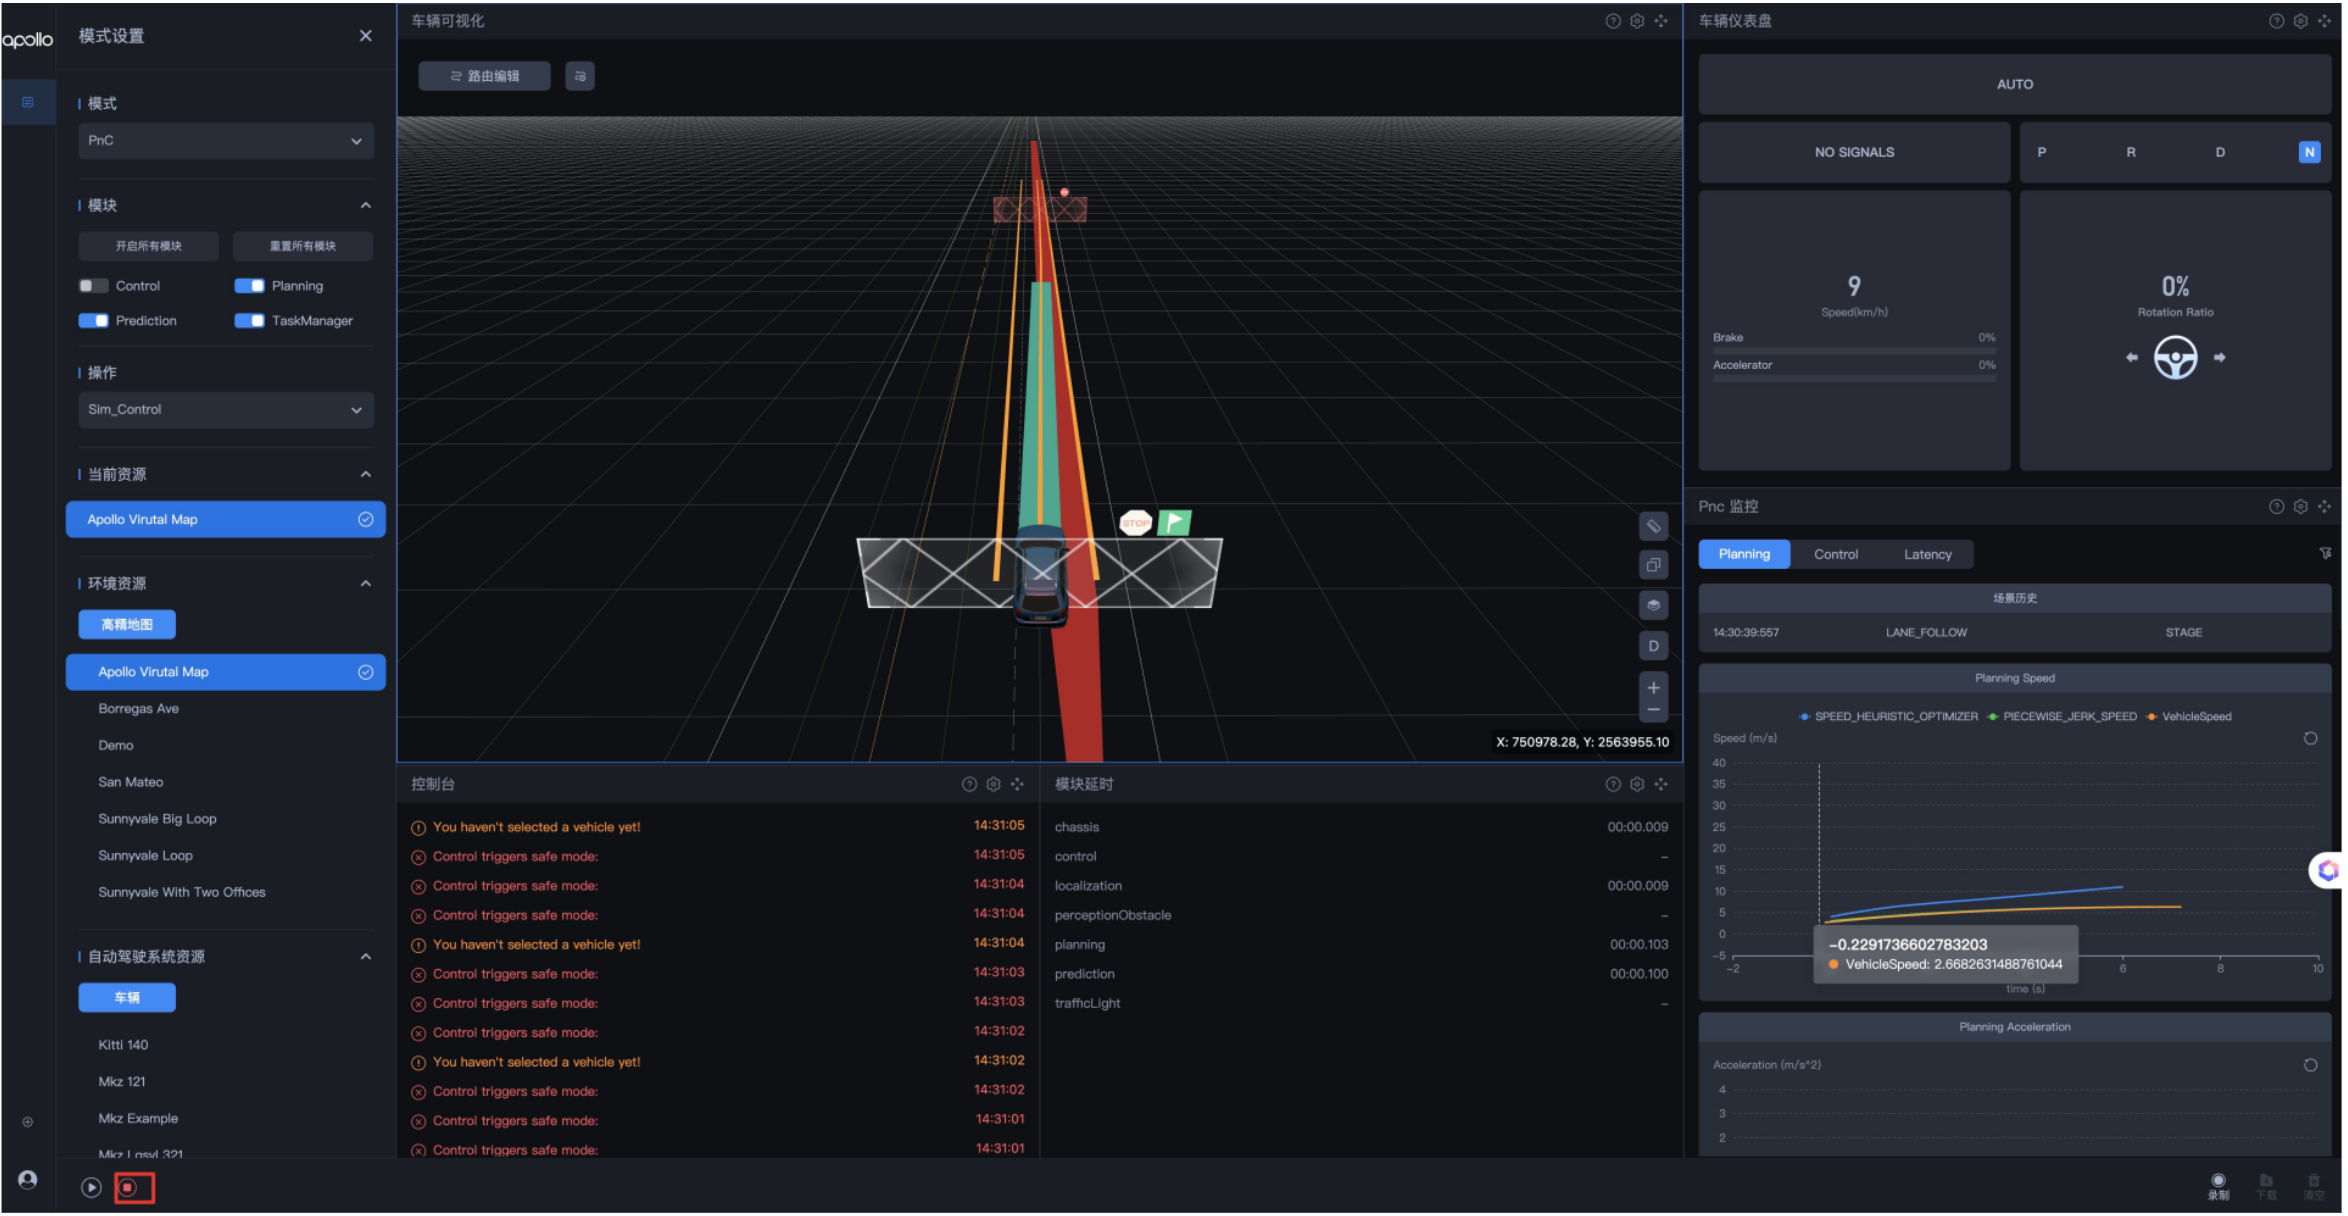Click the stop recording icon in bottom bar
The height and width of the screenshot is (1216, 2348).
[x=129, y=1188]
